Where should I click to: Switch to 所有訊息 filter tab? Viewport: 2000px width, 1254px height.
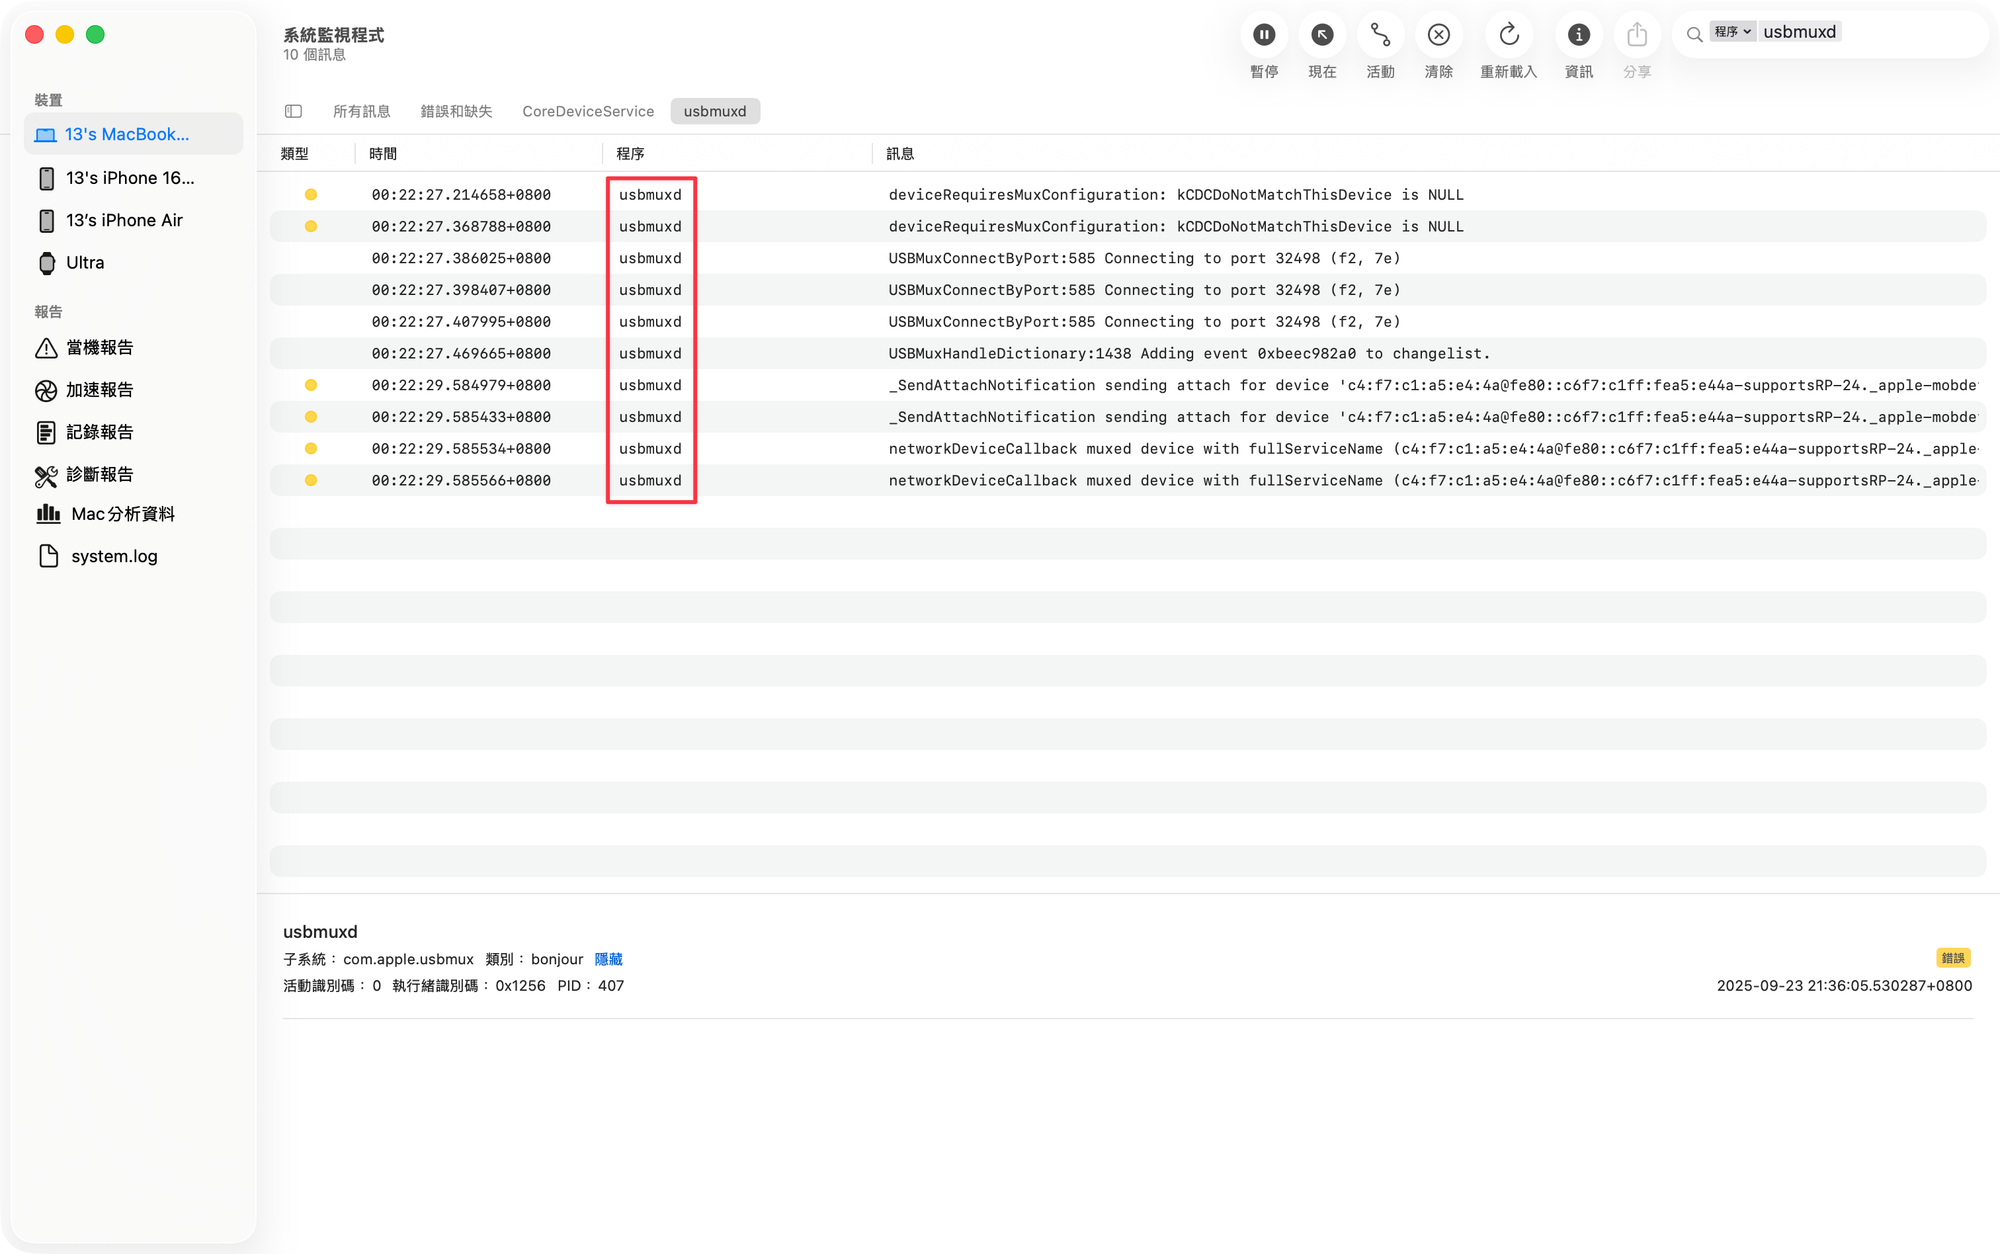[x=362, y=111]
